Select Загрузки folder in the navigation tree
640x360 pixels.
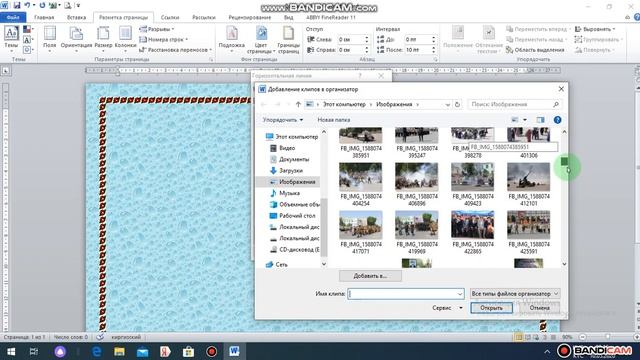tap(286, 171)
